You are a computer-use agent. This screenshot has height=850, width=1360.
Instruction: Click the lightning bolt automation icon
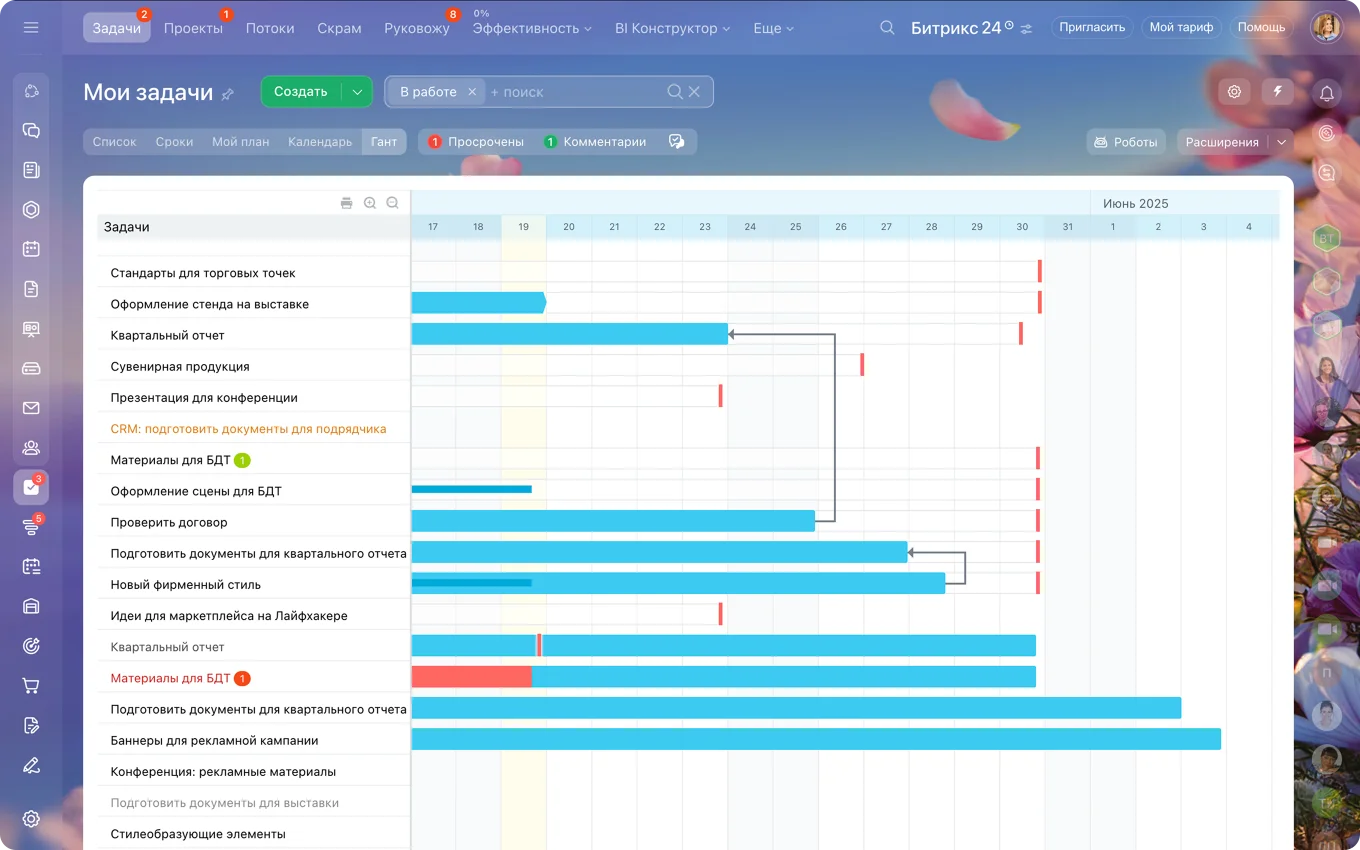[x=1277, y=92]
